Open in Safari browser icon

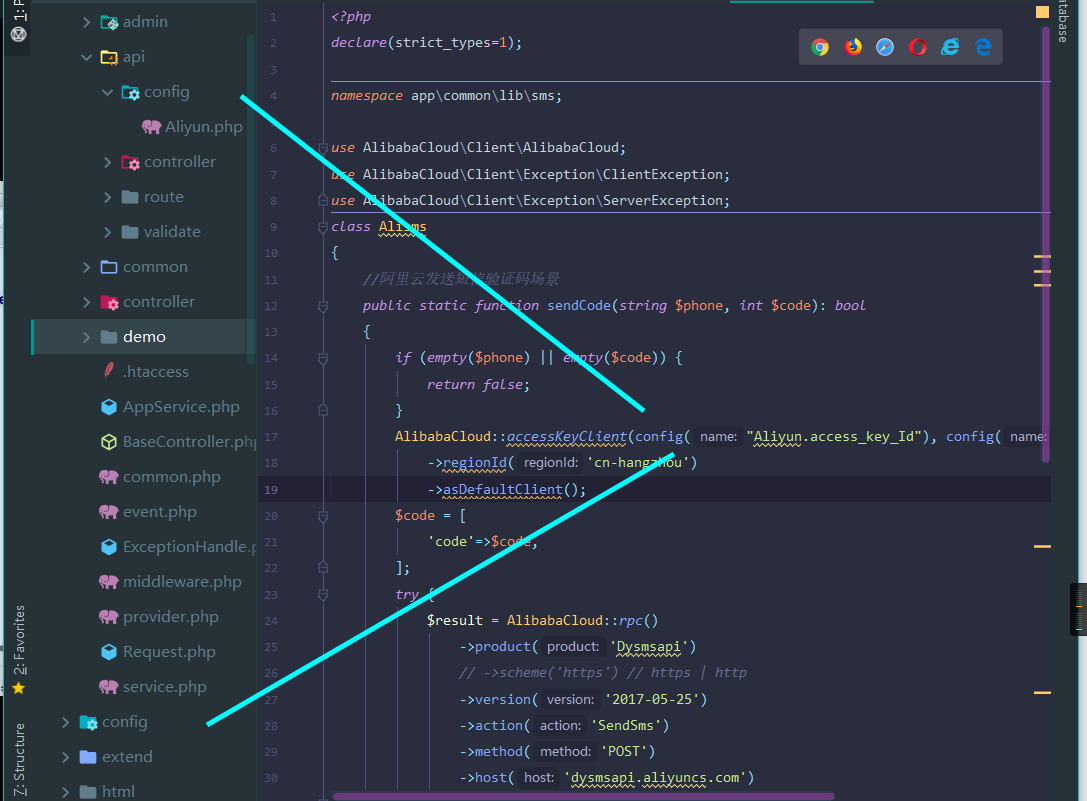(885, 47)
